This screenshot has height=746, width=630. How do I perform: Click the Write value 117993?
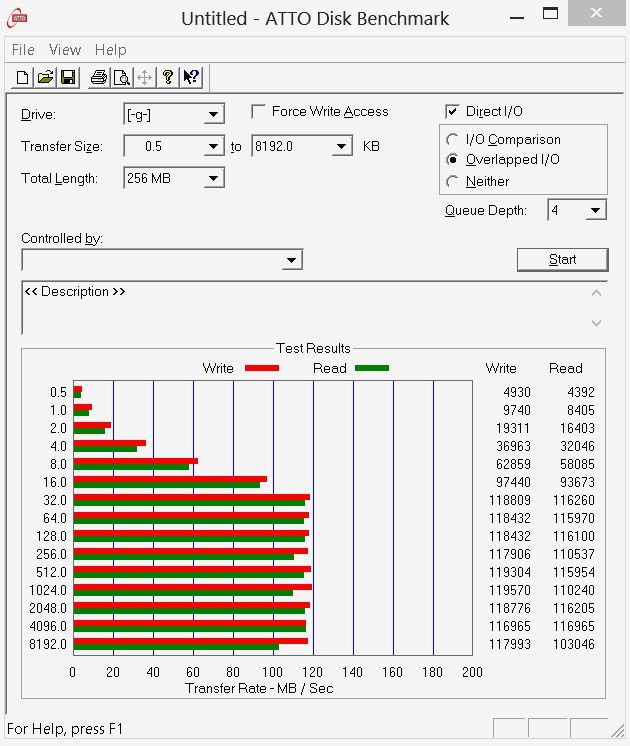510,644
